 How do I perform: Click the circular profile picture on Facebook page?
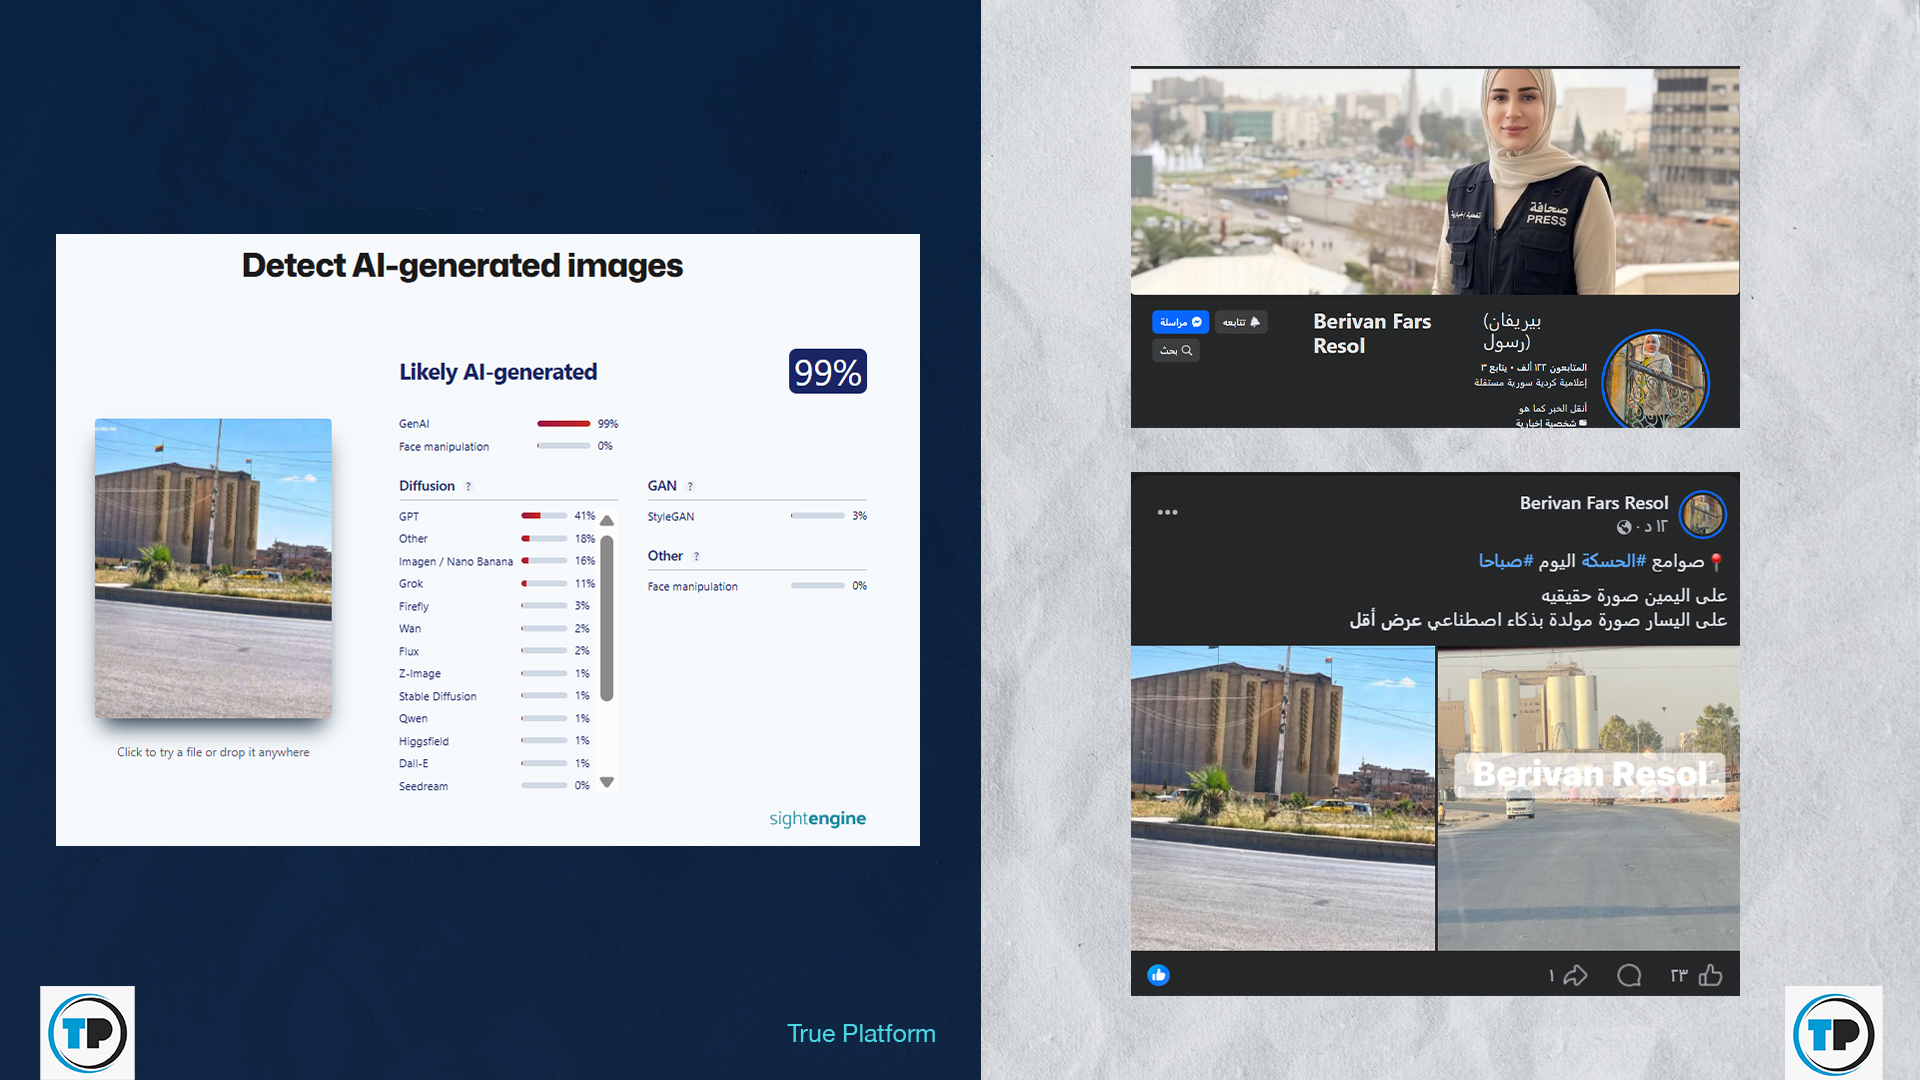[x=1655, y=382]
